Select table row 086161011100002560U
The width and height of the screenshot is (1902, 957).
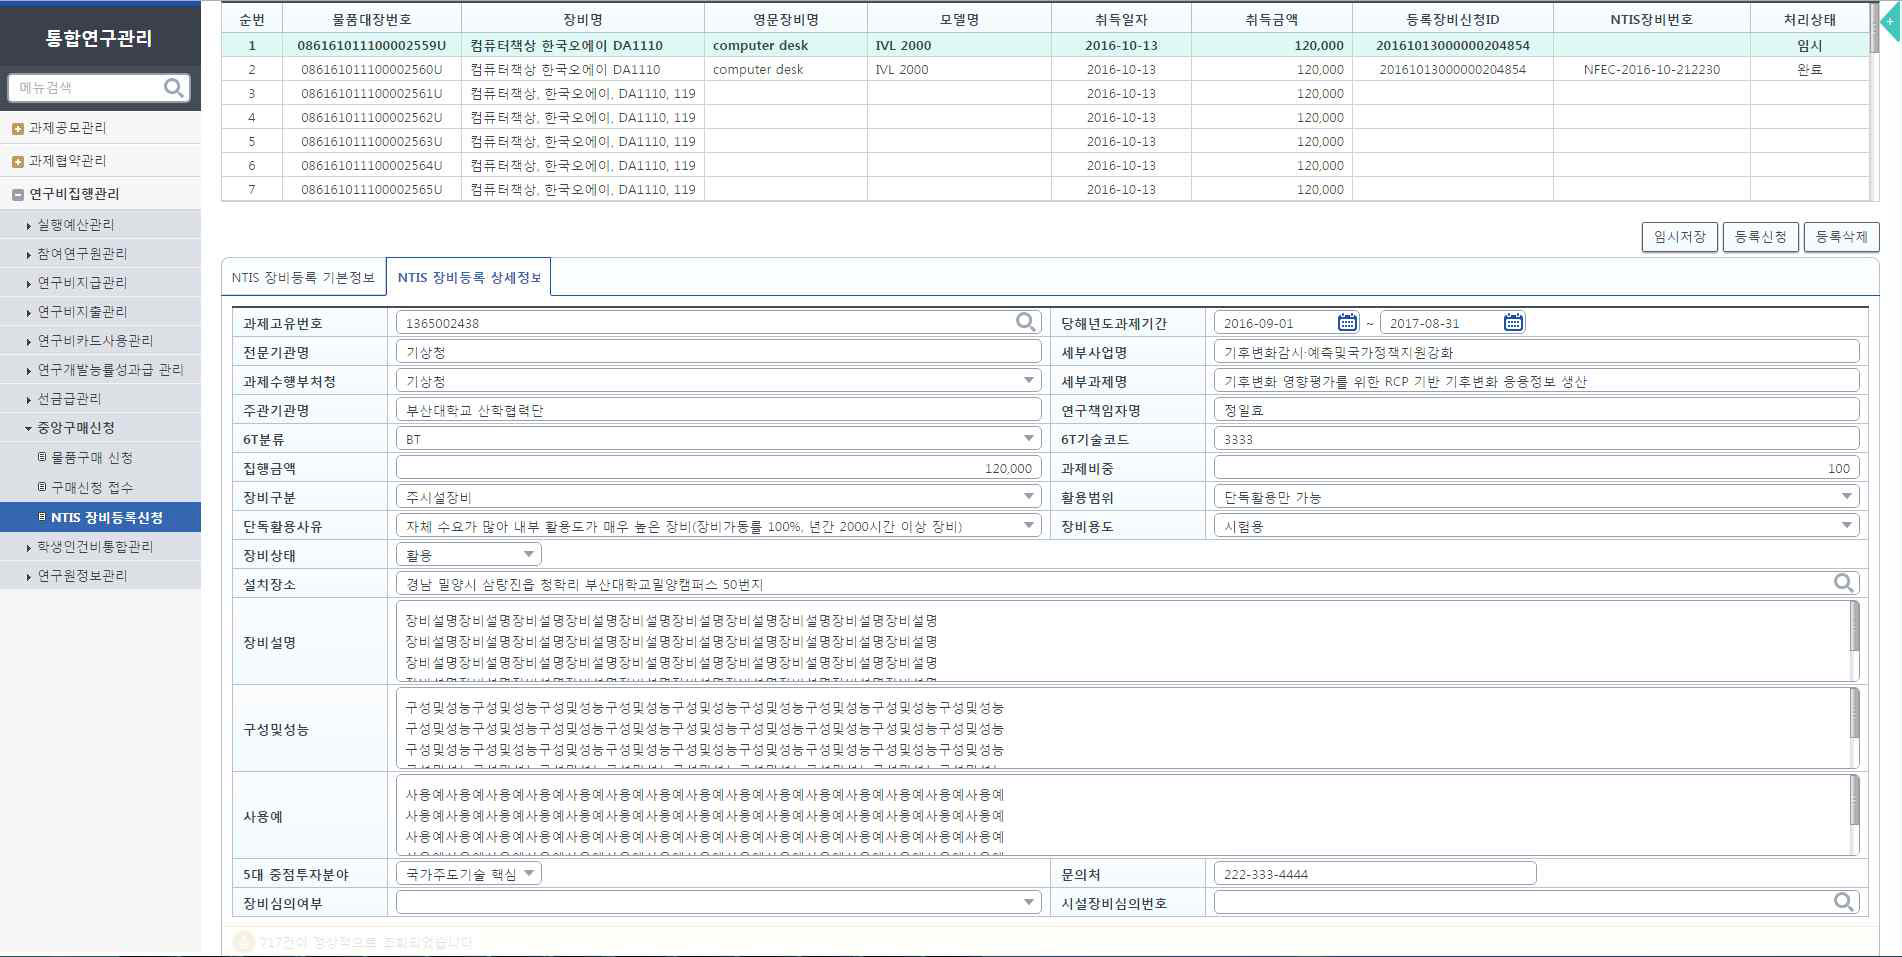[1046, 69]
